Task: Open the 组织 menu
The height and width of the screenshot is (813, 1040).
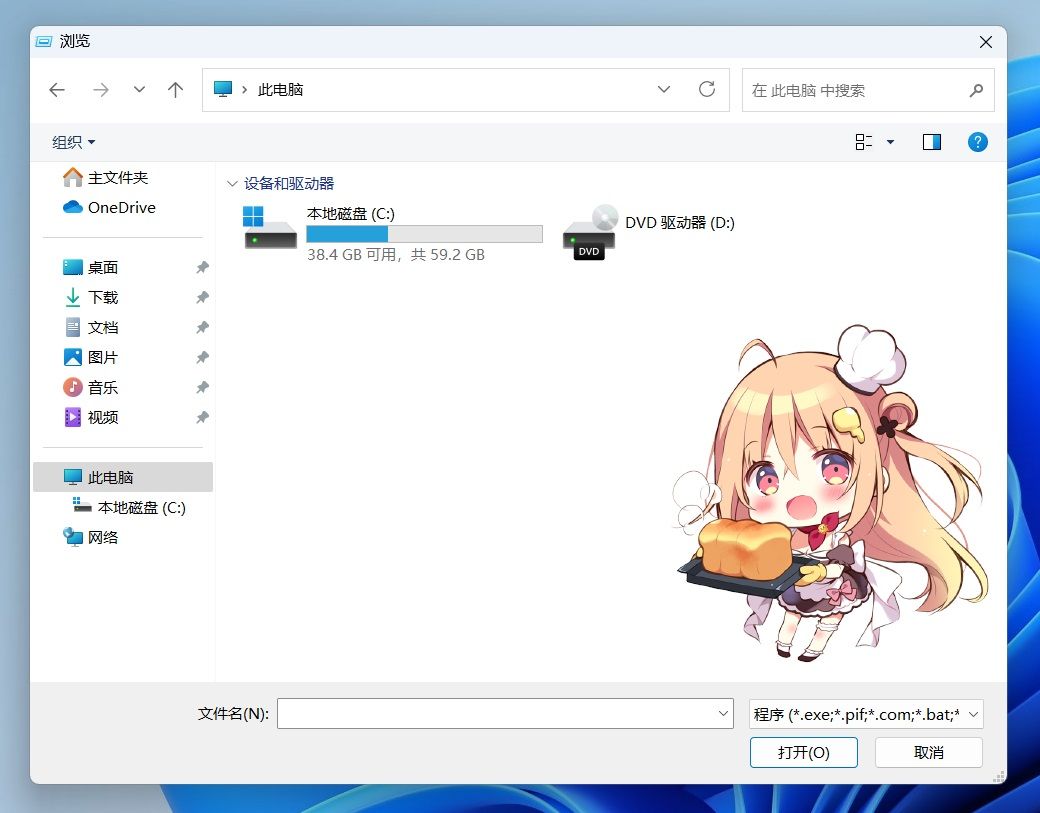Action: 73,142
